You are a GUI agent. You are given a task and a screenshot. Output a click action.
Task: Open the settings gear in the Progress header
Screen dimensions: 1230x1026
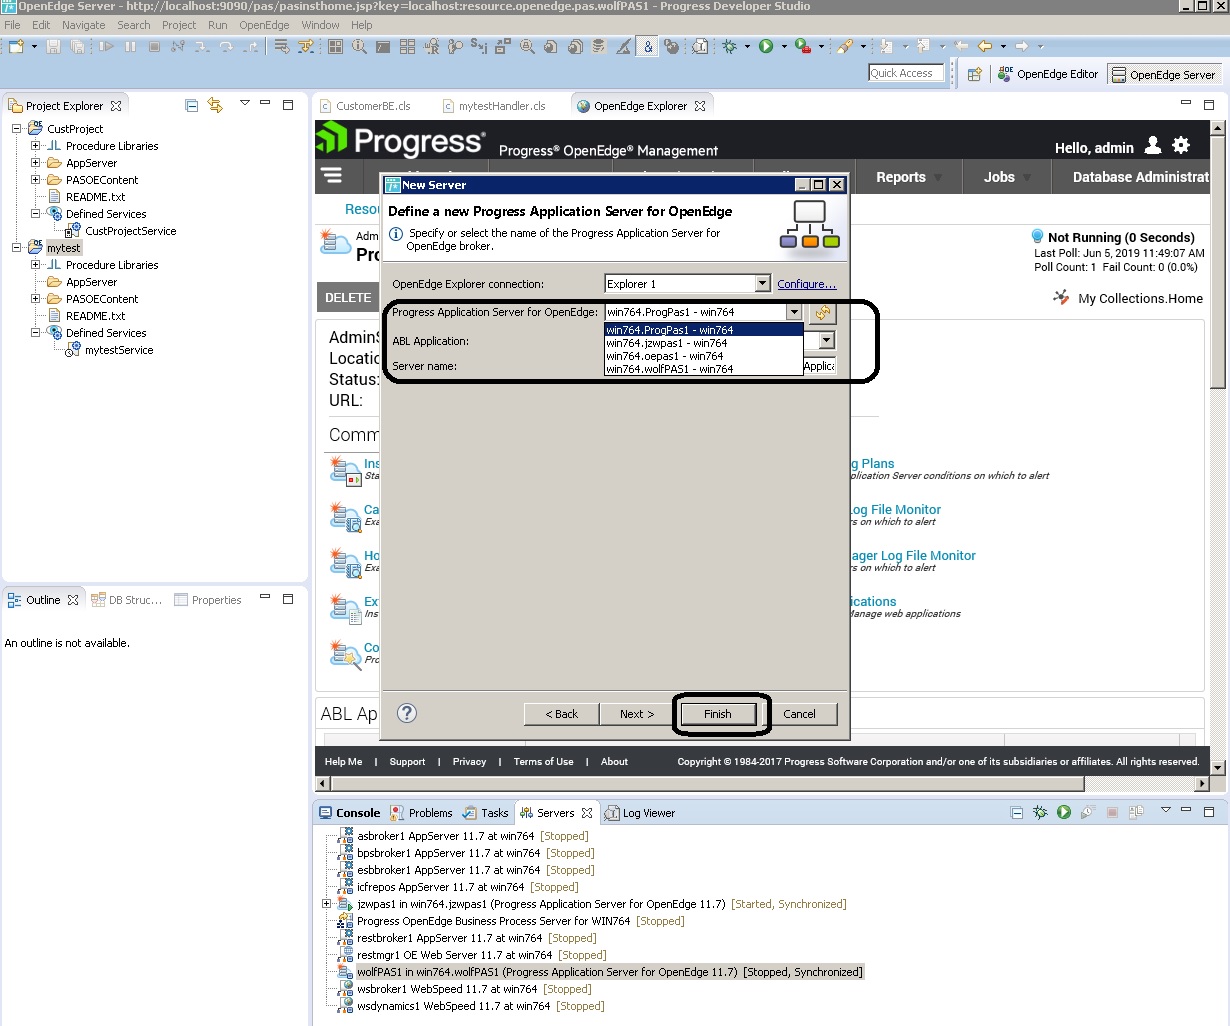(1181, 146)
